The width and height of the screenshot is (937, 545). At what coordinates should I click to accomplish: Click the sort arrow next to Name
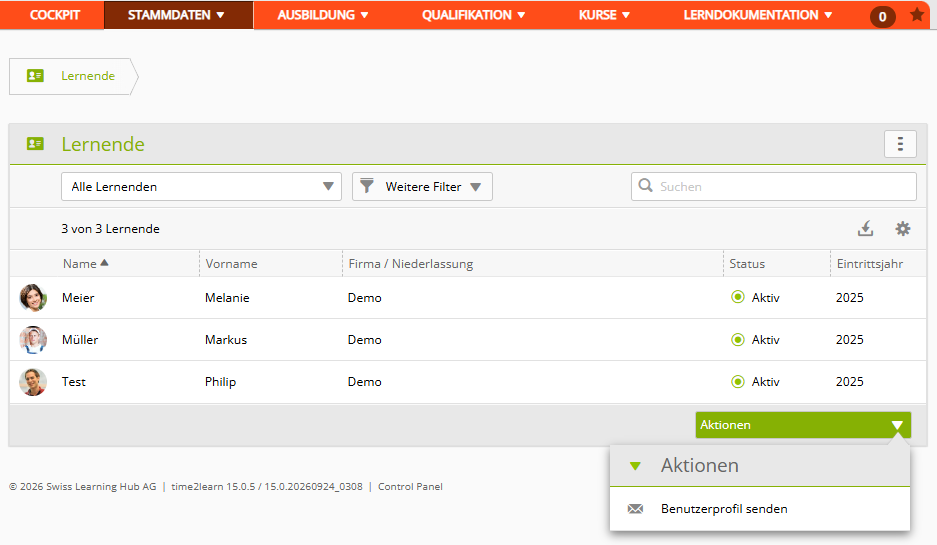coord(105,263)
